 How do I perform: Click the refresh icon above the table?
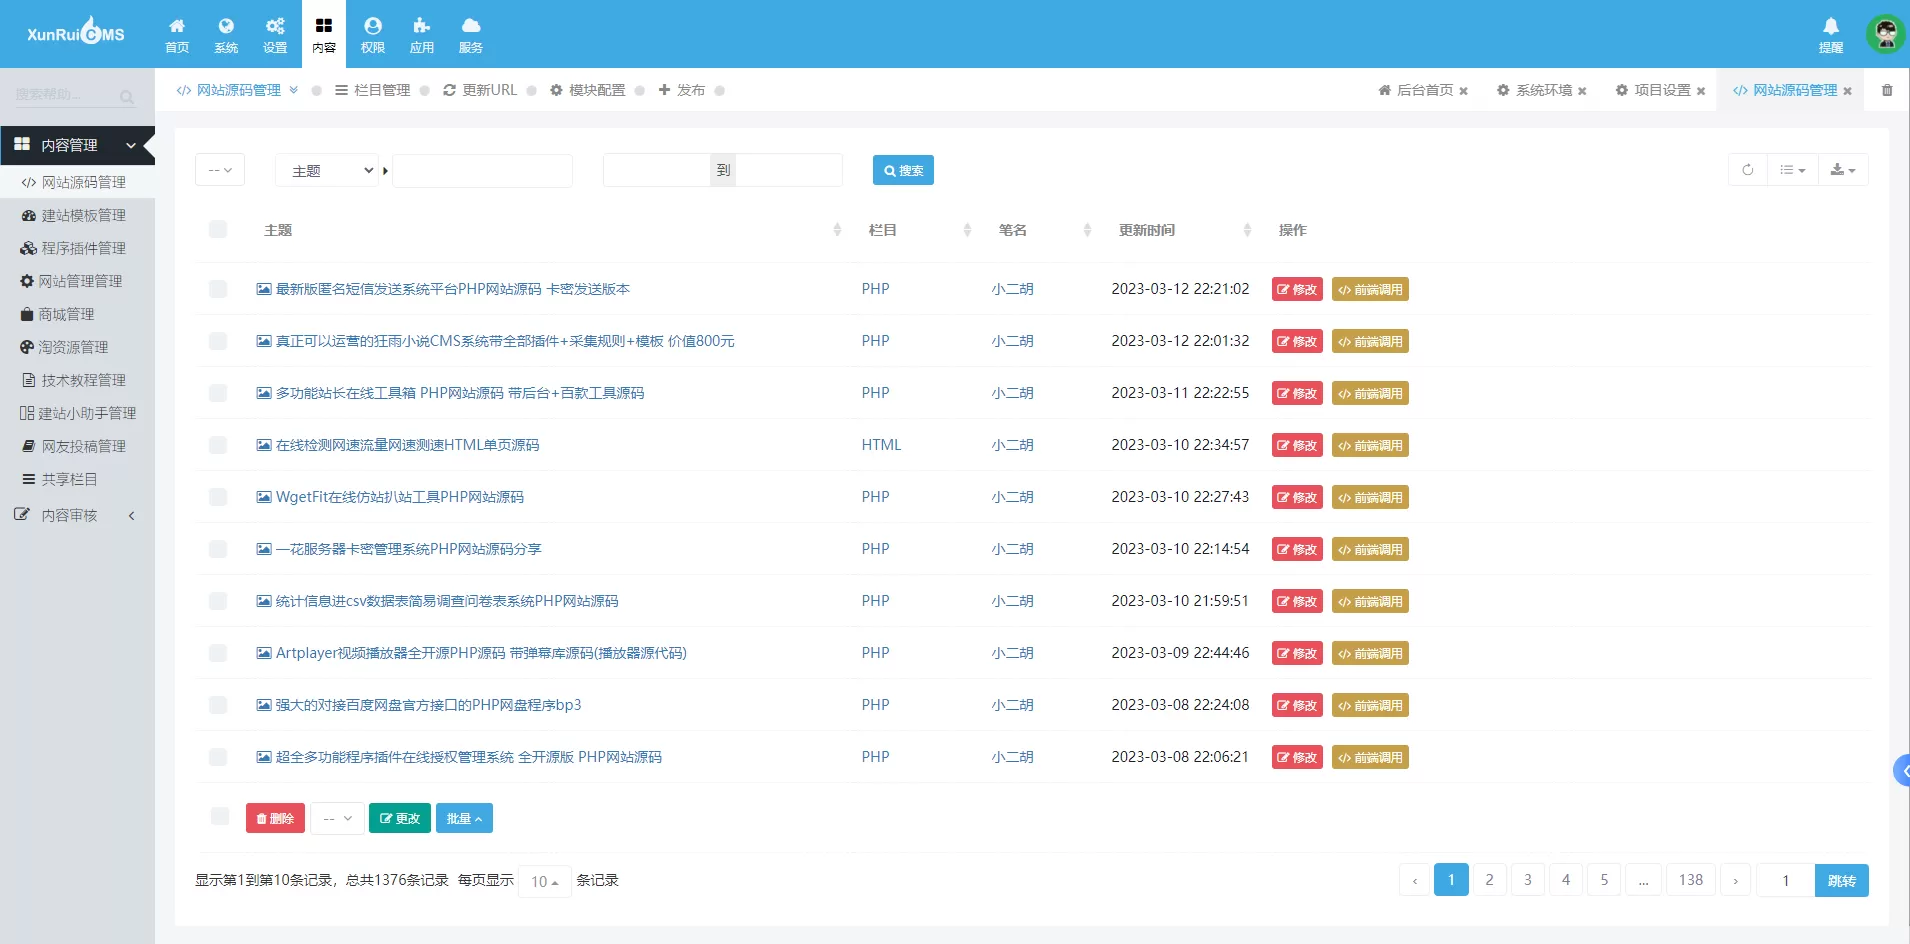point(1747,170)
